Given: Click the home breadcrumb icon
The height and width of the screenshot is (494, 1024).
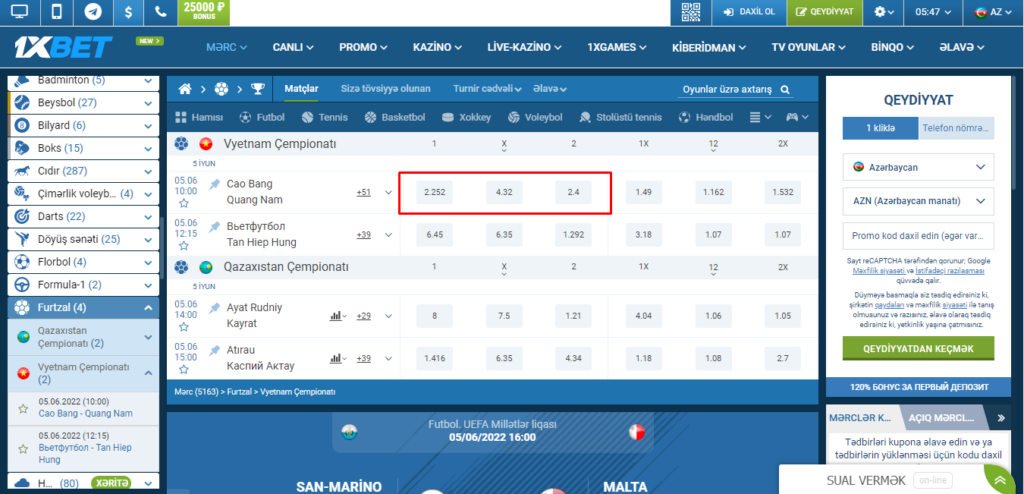Looking at the screenshot, I should click(x=185, y=89).
